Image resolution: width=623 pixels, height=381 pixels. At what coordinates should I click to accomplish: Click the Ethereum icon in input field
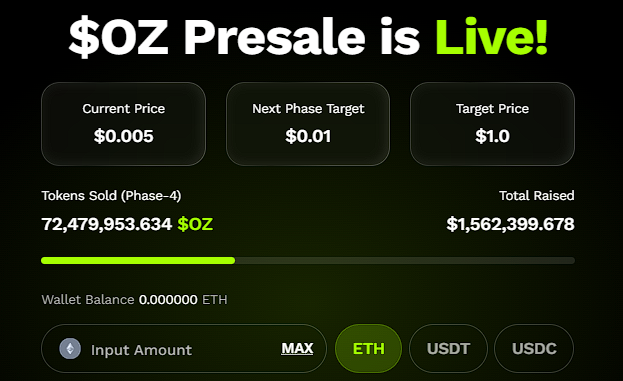(70, 349)
